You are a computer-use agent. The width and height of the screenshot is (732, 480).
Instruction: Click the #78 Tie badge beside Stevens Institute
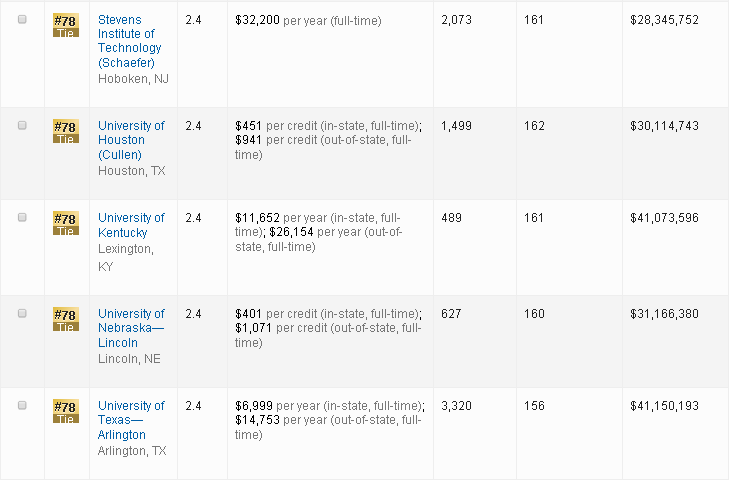click(x=65, y=26)
